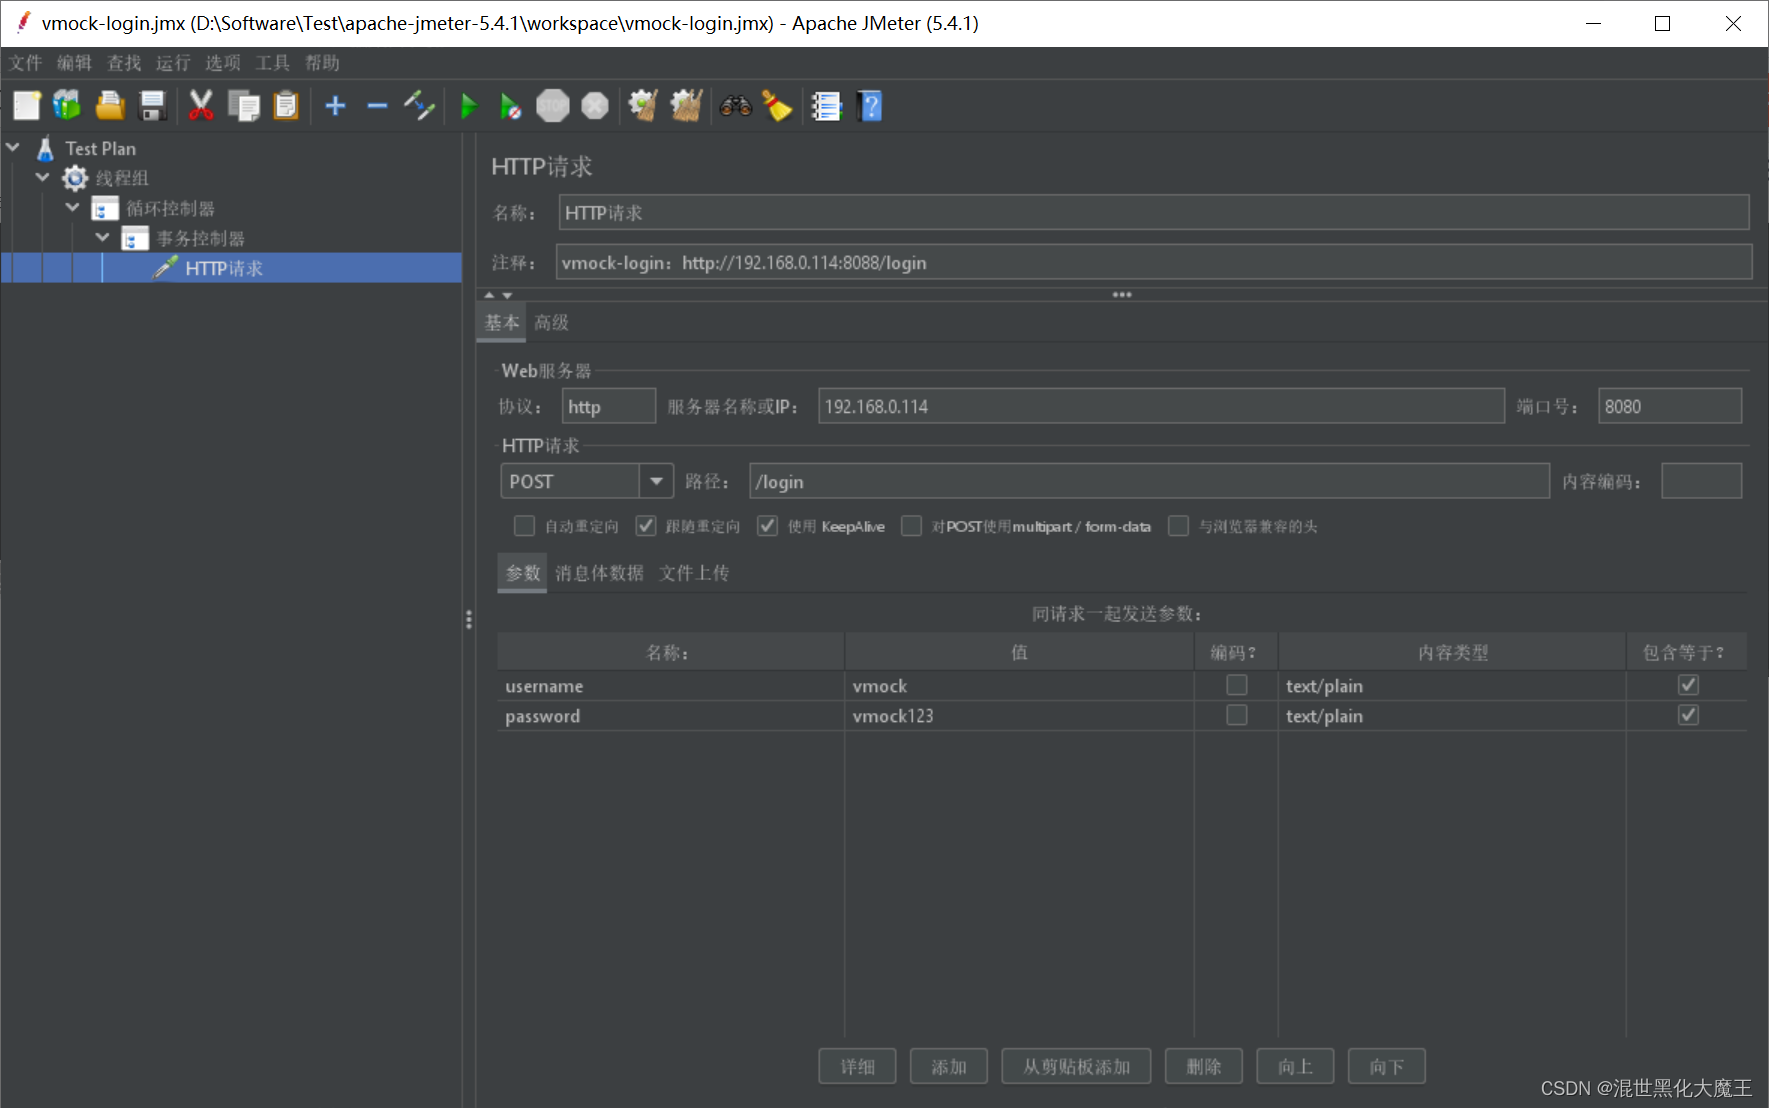The height and width of the screenshot is (1108, 1769).
Task: Open the 工具 menu
Action: tap(272, 63)
